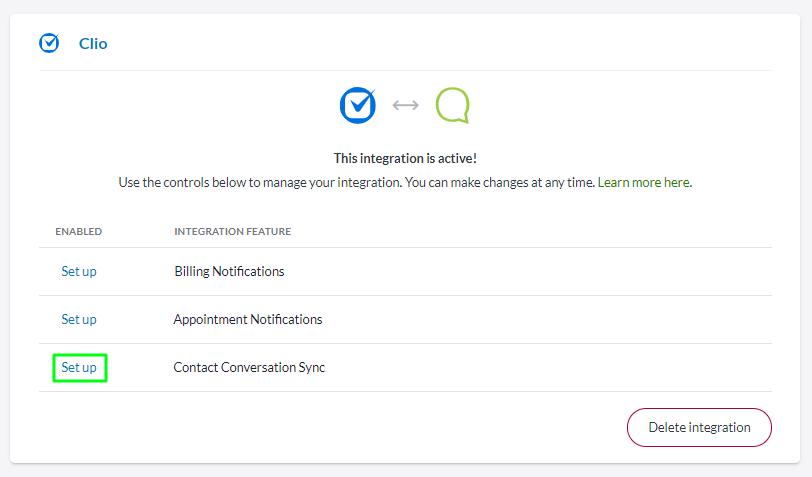Viewport: 812px width, 477px height.
Task: Select the Contact Conversation Sync feature label
Action: pos(249,367)
